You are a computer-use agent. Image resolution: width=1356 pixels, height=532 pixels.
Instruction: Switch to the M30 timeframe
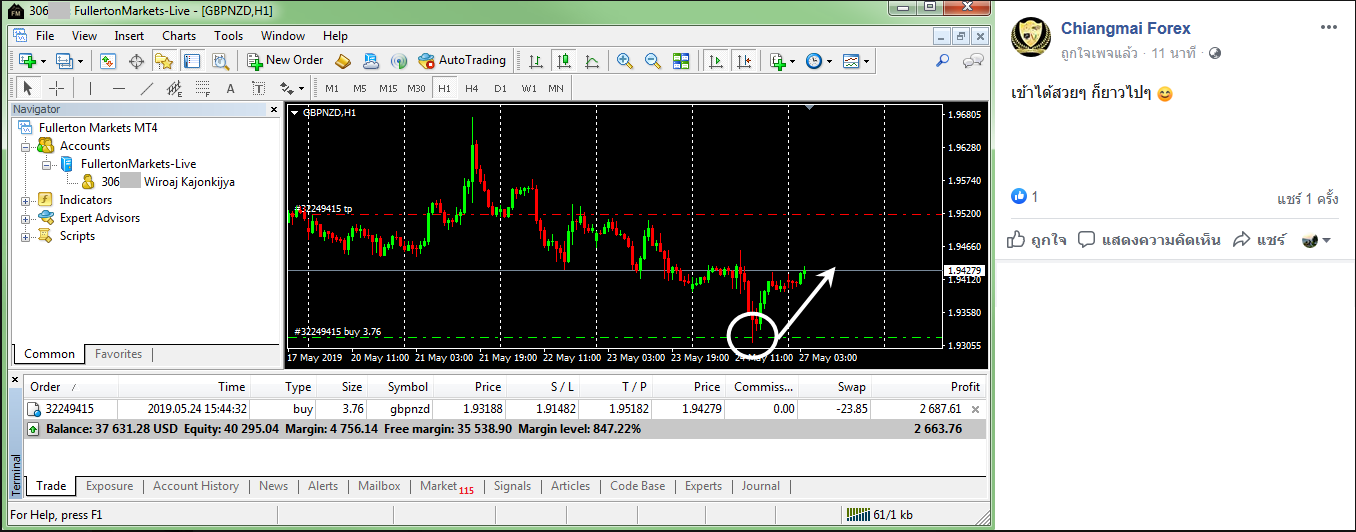417,88
